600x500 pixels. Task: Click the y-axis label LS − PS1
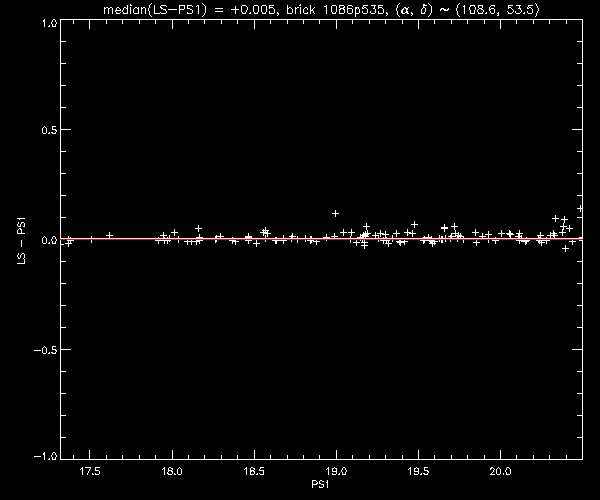pyautogui.click(x=21, y=241)
